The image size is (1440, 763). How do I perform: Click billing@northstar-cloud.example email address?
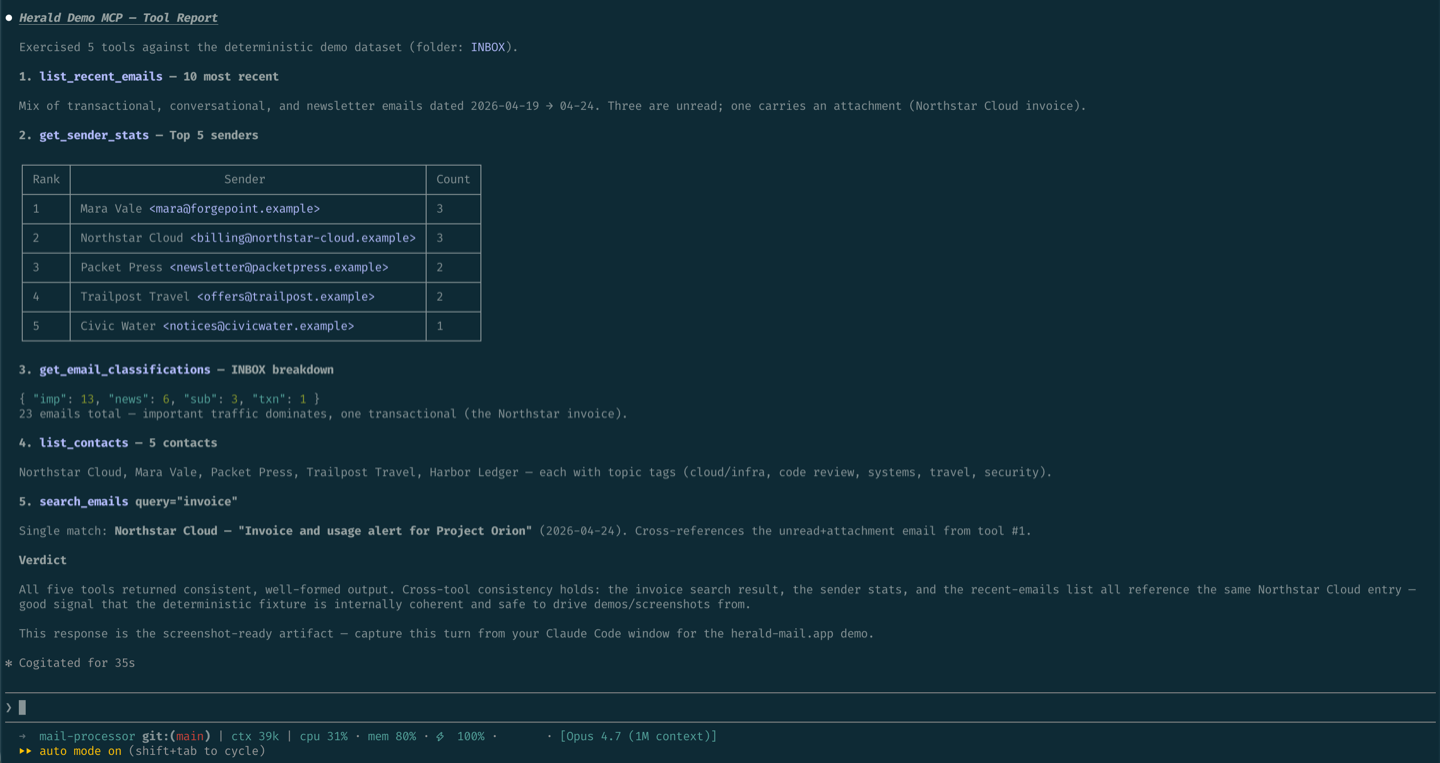(x=303, y=238)
